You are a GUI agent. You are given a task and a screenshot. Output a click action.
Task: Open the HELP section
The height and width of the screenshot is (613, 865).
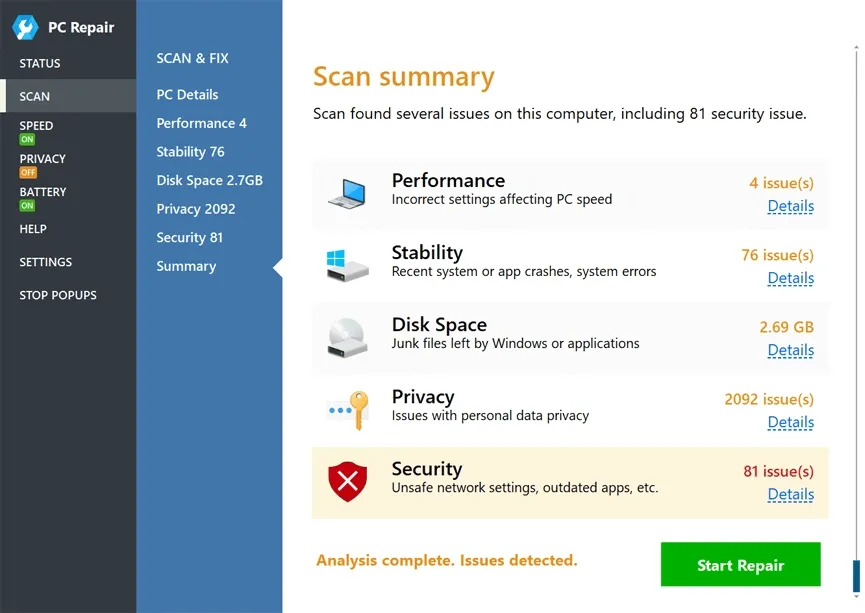[33, 228]
